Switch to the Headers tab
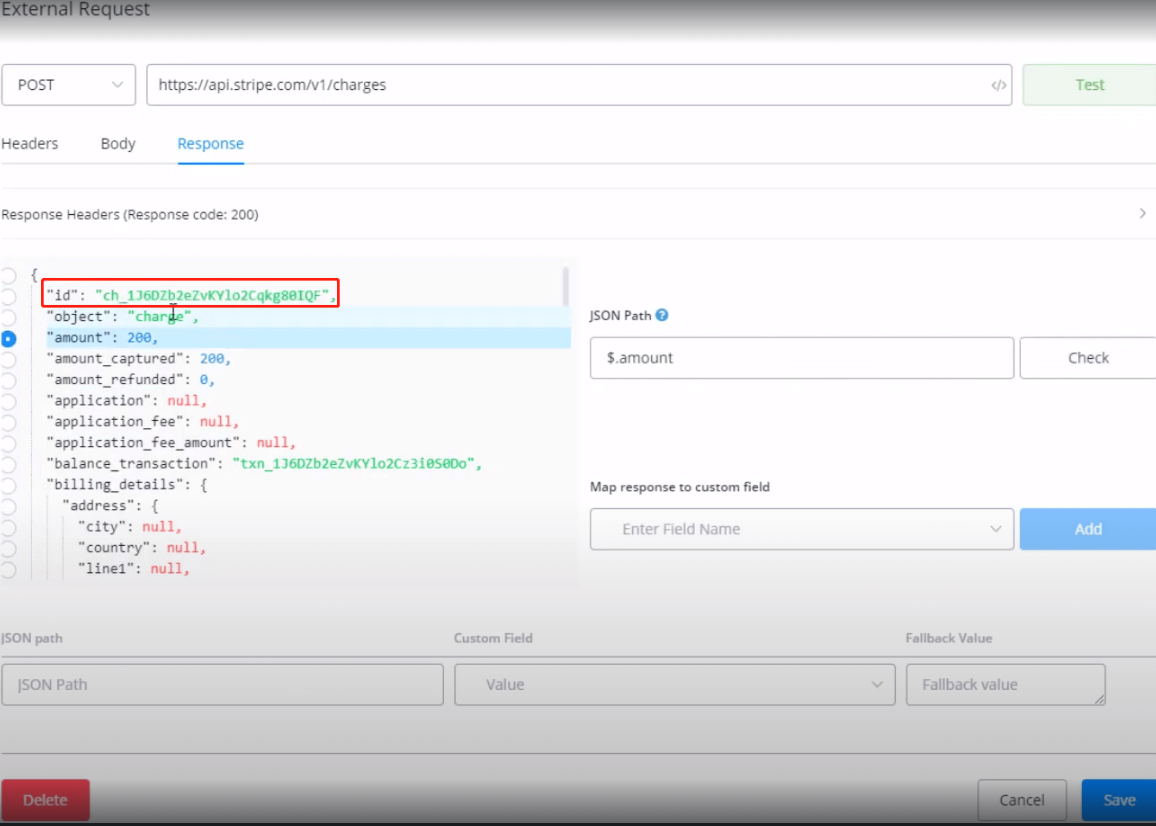Viewport: 1156px width, 826px height. pos(30,144)
